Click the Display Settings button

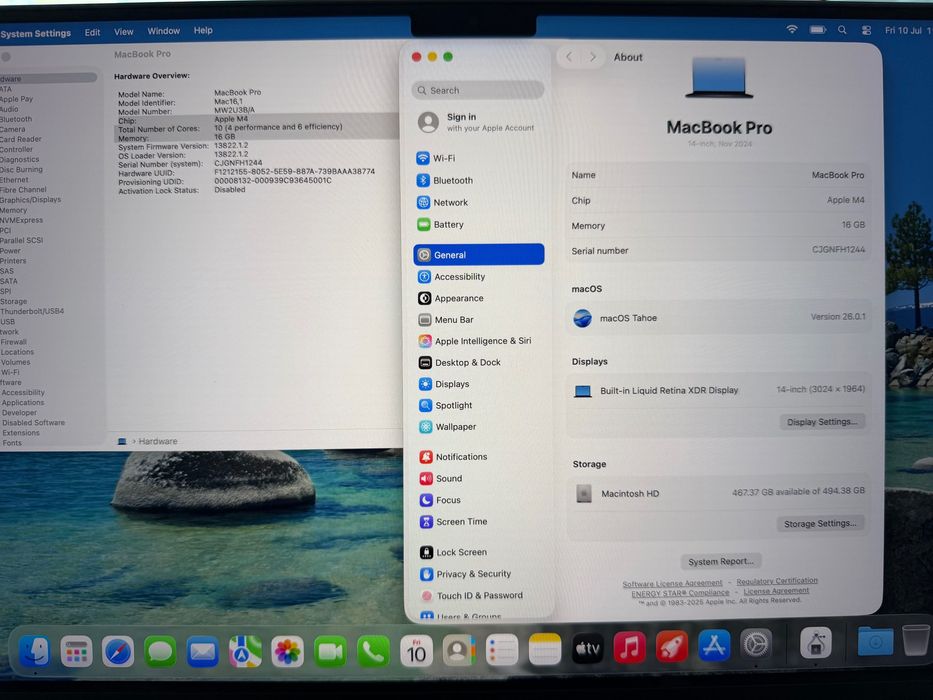tap(822, 422)
